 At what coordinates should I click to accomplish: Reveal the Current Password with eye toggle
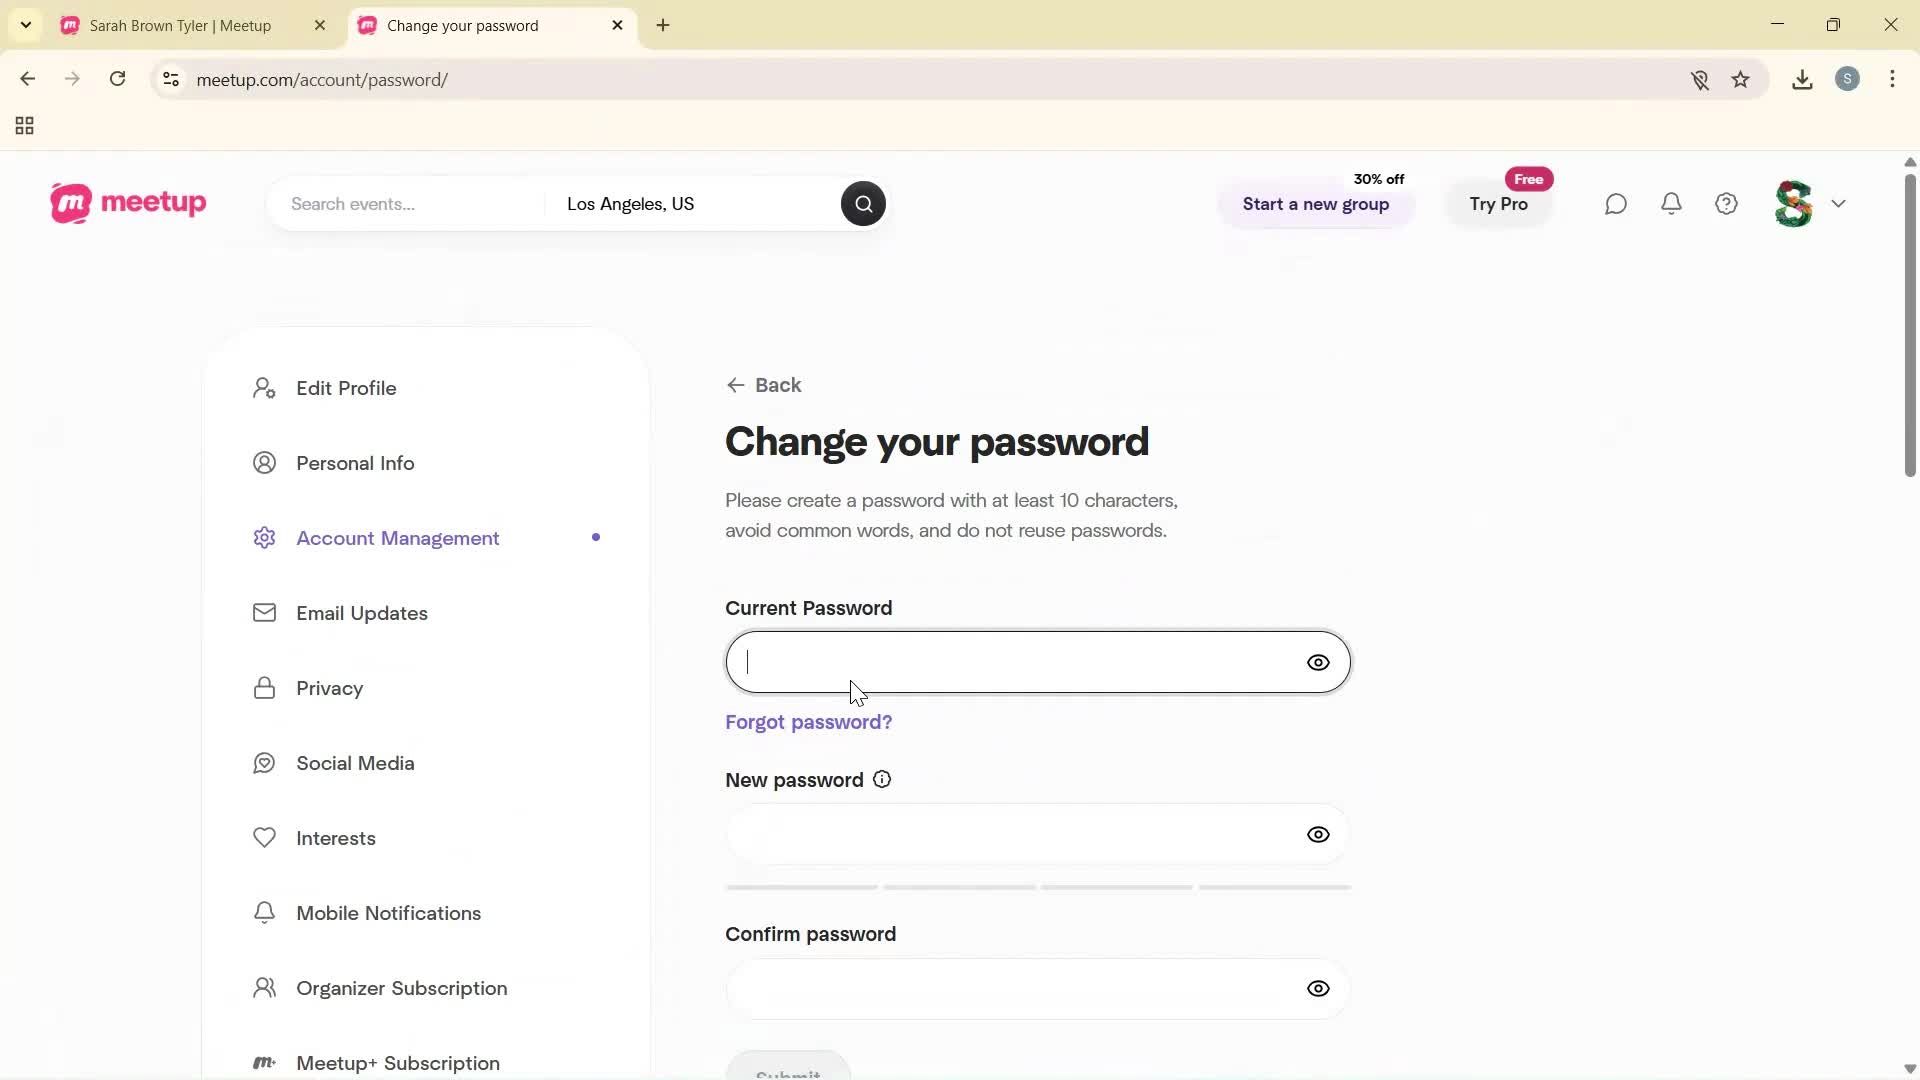pyautogui.click(x=1318, y=662)
